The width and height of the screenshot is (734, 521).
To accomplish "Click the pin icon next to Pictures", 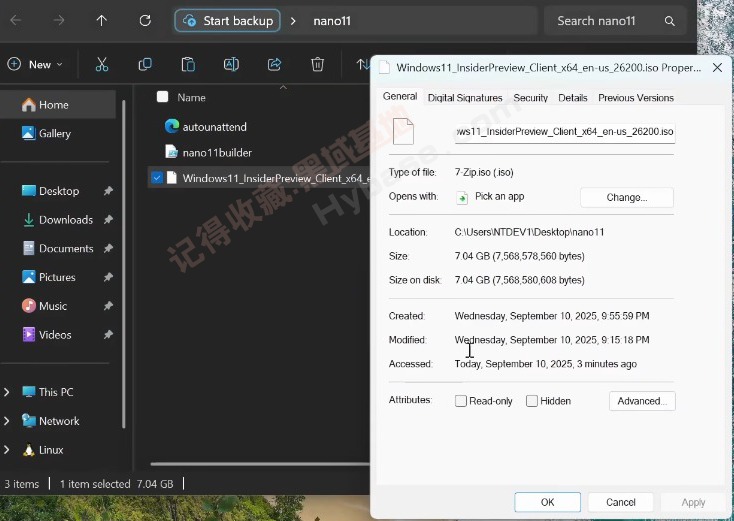I will pos(108,277).
